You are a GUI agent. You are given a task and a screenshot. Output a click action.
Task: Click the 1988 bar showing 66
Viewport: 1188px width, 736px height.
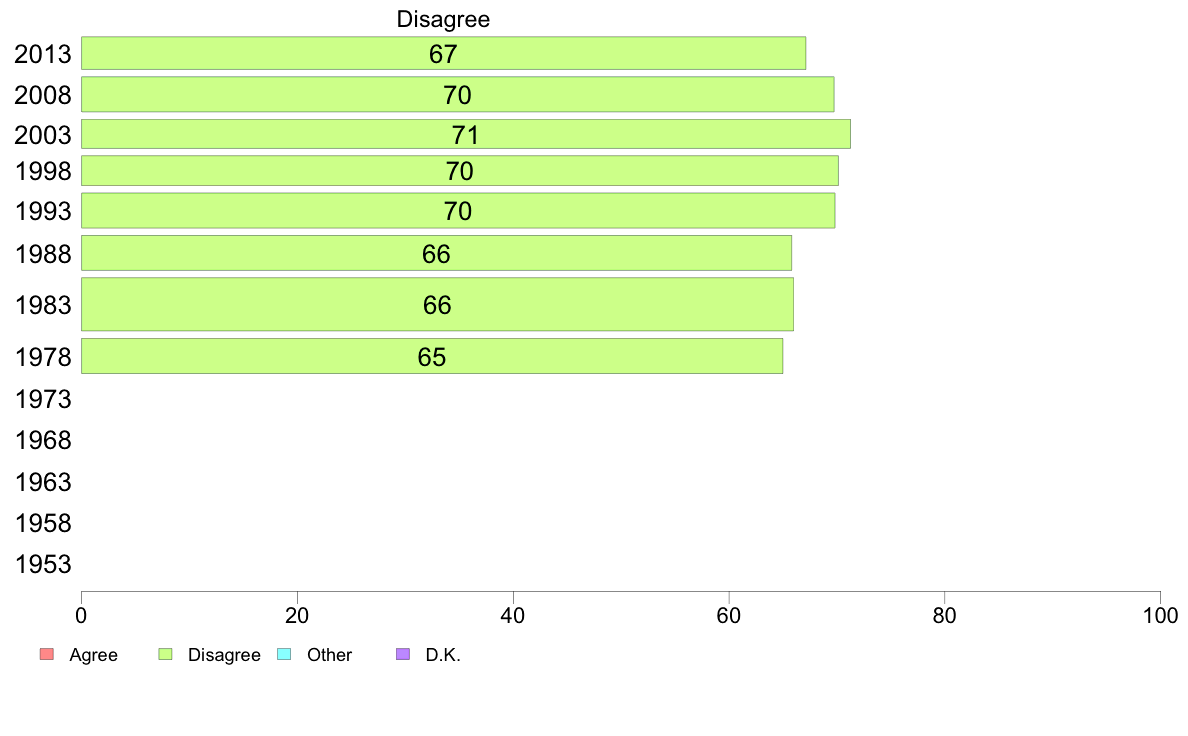click(436, 253)
